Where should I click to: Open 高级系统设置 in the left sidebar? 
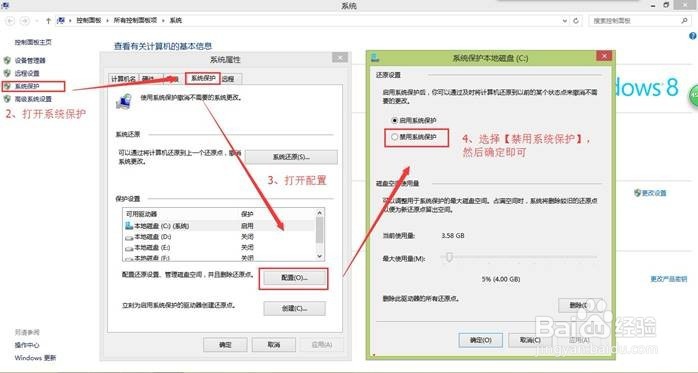coord(33,99)
